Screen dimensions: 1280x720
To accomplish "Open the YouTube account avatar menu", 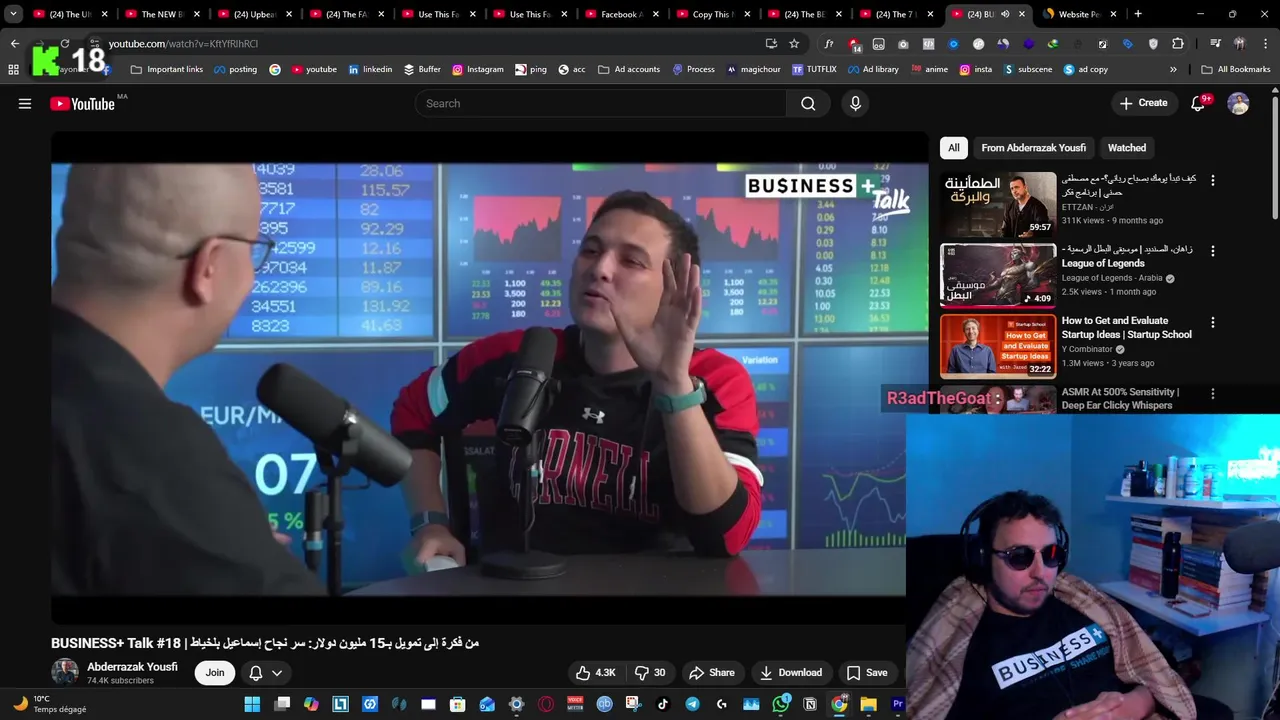I will point(1238,104).
